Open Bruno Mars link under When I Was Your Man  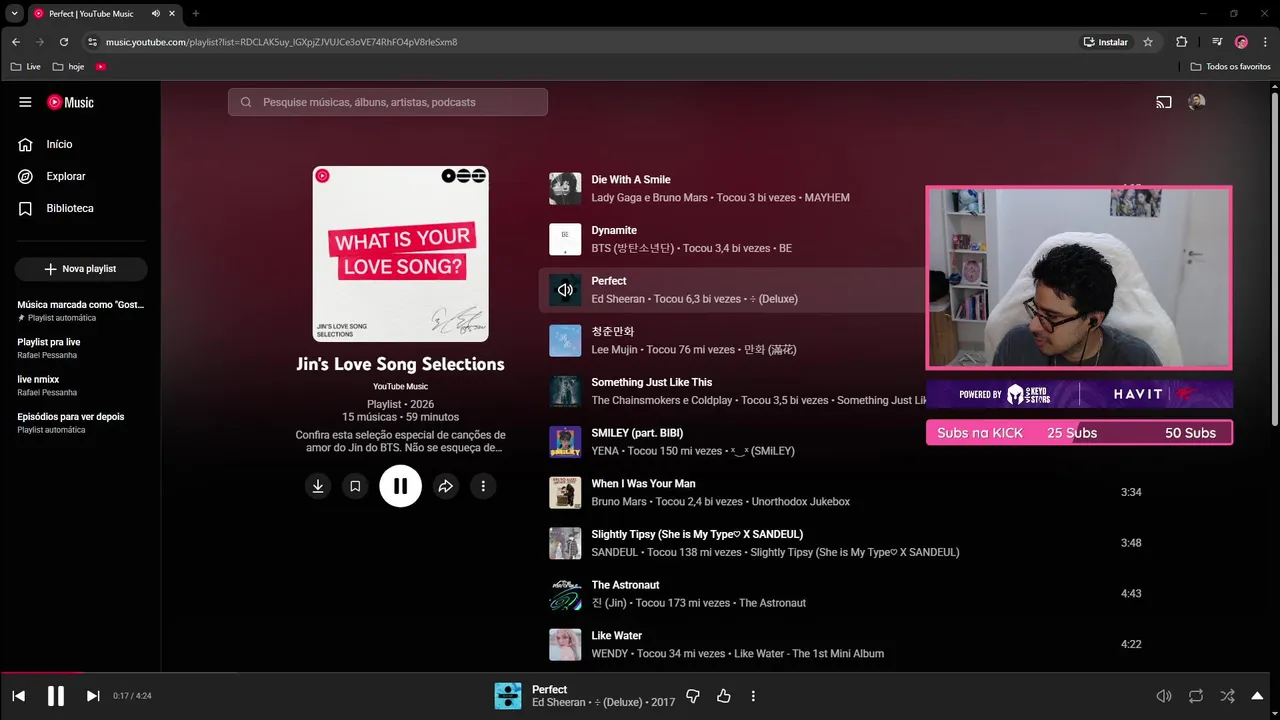pos(619,502)
